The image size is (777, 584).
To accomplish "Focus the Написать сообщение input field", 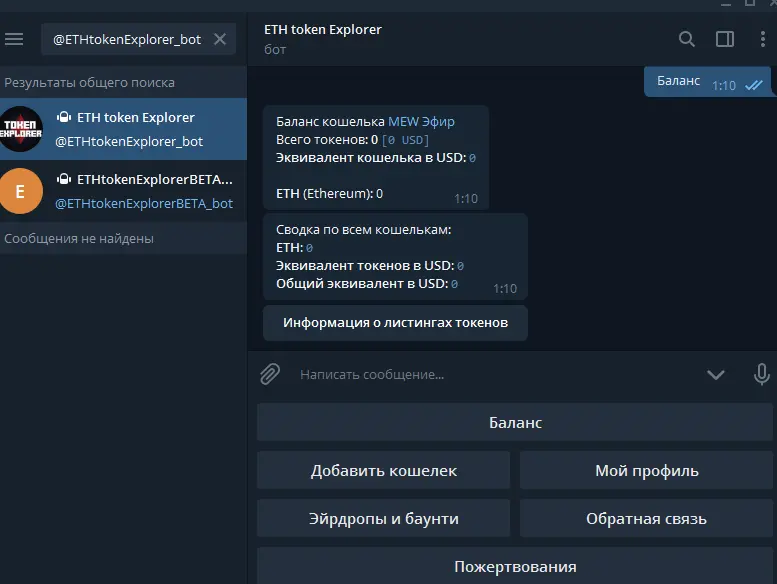I will pyautogui.click(x=496, y=374).
